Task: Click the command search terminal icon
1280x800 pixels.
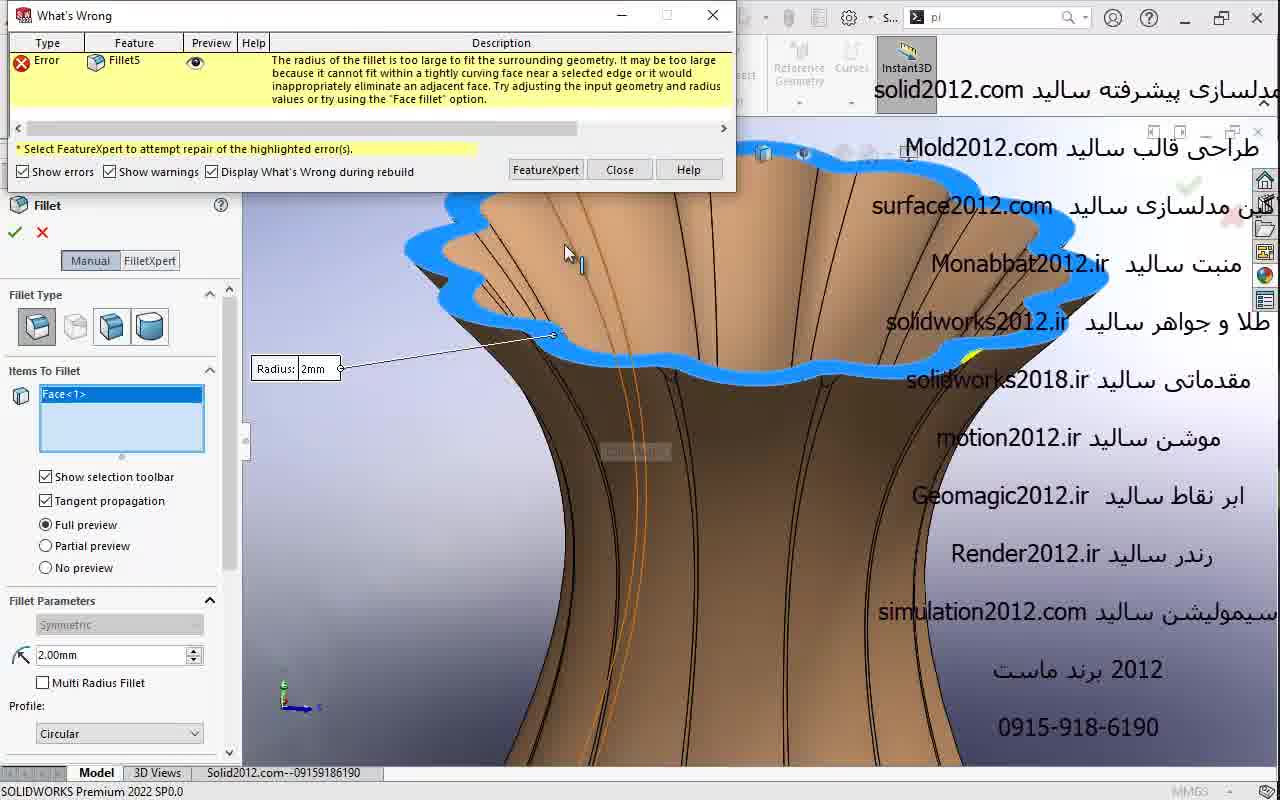Action: point(916,17)
